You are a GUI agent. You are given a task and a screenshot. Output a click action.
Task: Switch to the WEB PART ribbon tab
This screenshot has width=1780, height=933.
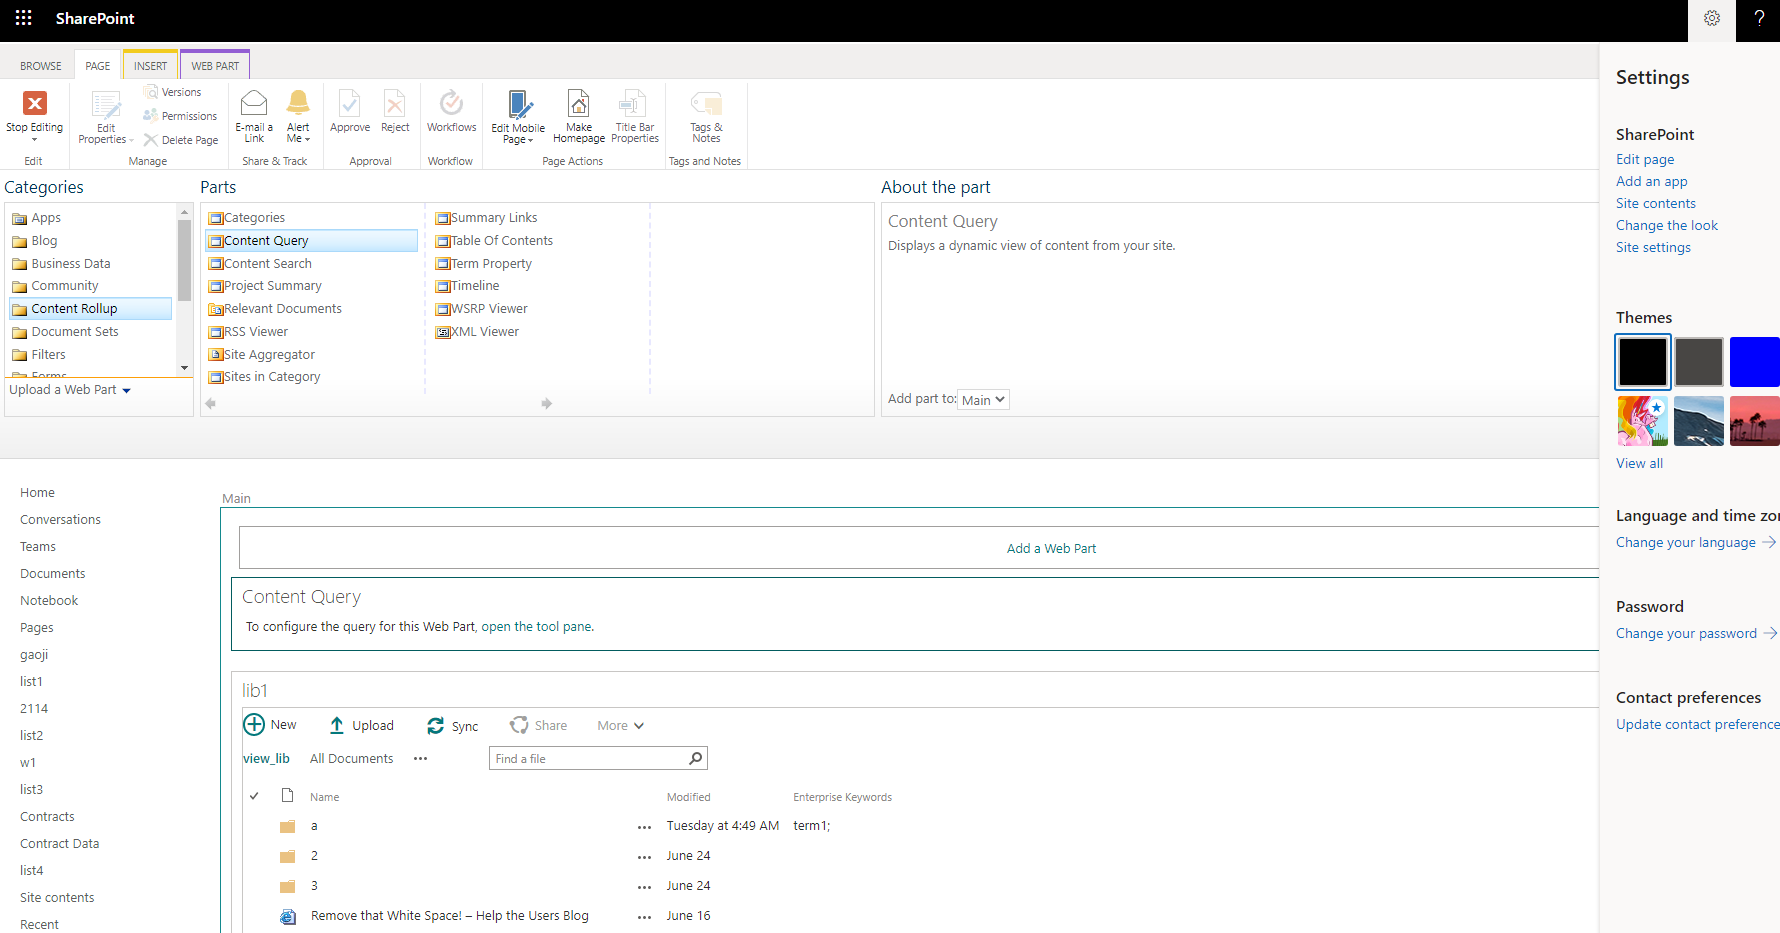(x=215, y=66)
